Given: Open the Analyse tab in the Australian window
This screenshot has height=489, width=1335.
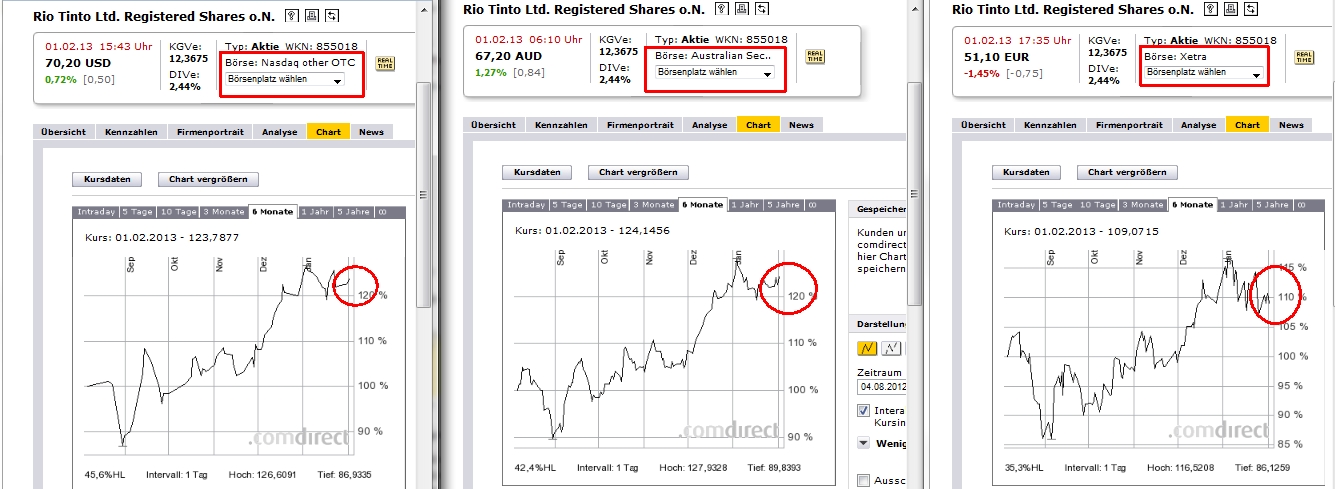Looking at the screenshot, I should (709, 125).
